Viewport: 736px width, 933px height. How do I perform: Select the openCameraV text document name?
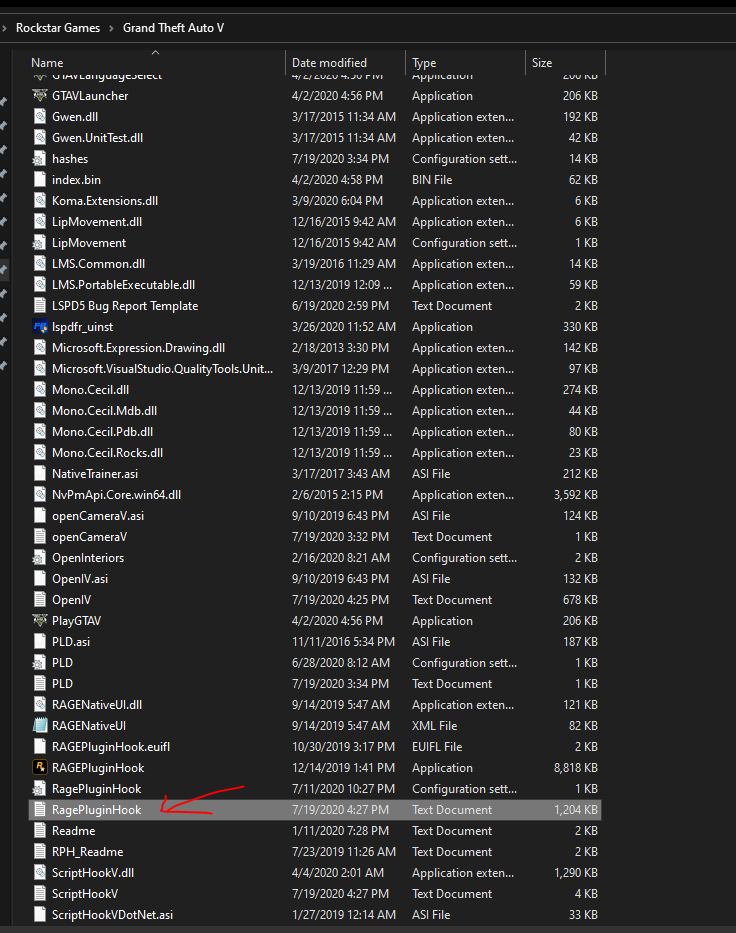[89, 537]
